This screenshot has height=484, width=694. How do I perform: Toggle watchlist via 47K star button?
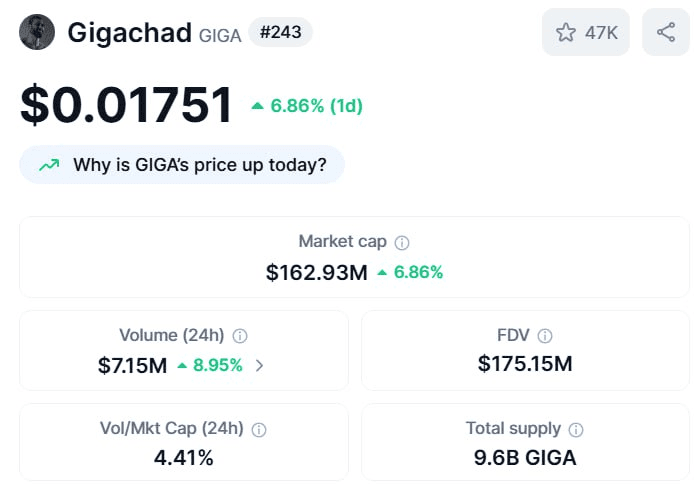[586, 32]
